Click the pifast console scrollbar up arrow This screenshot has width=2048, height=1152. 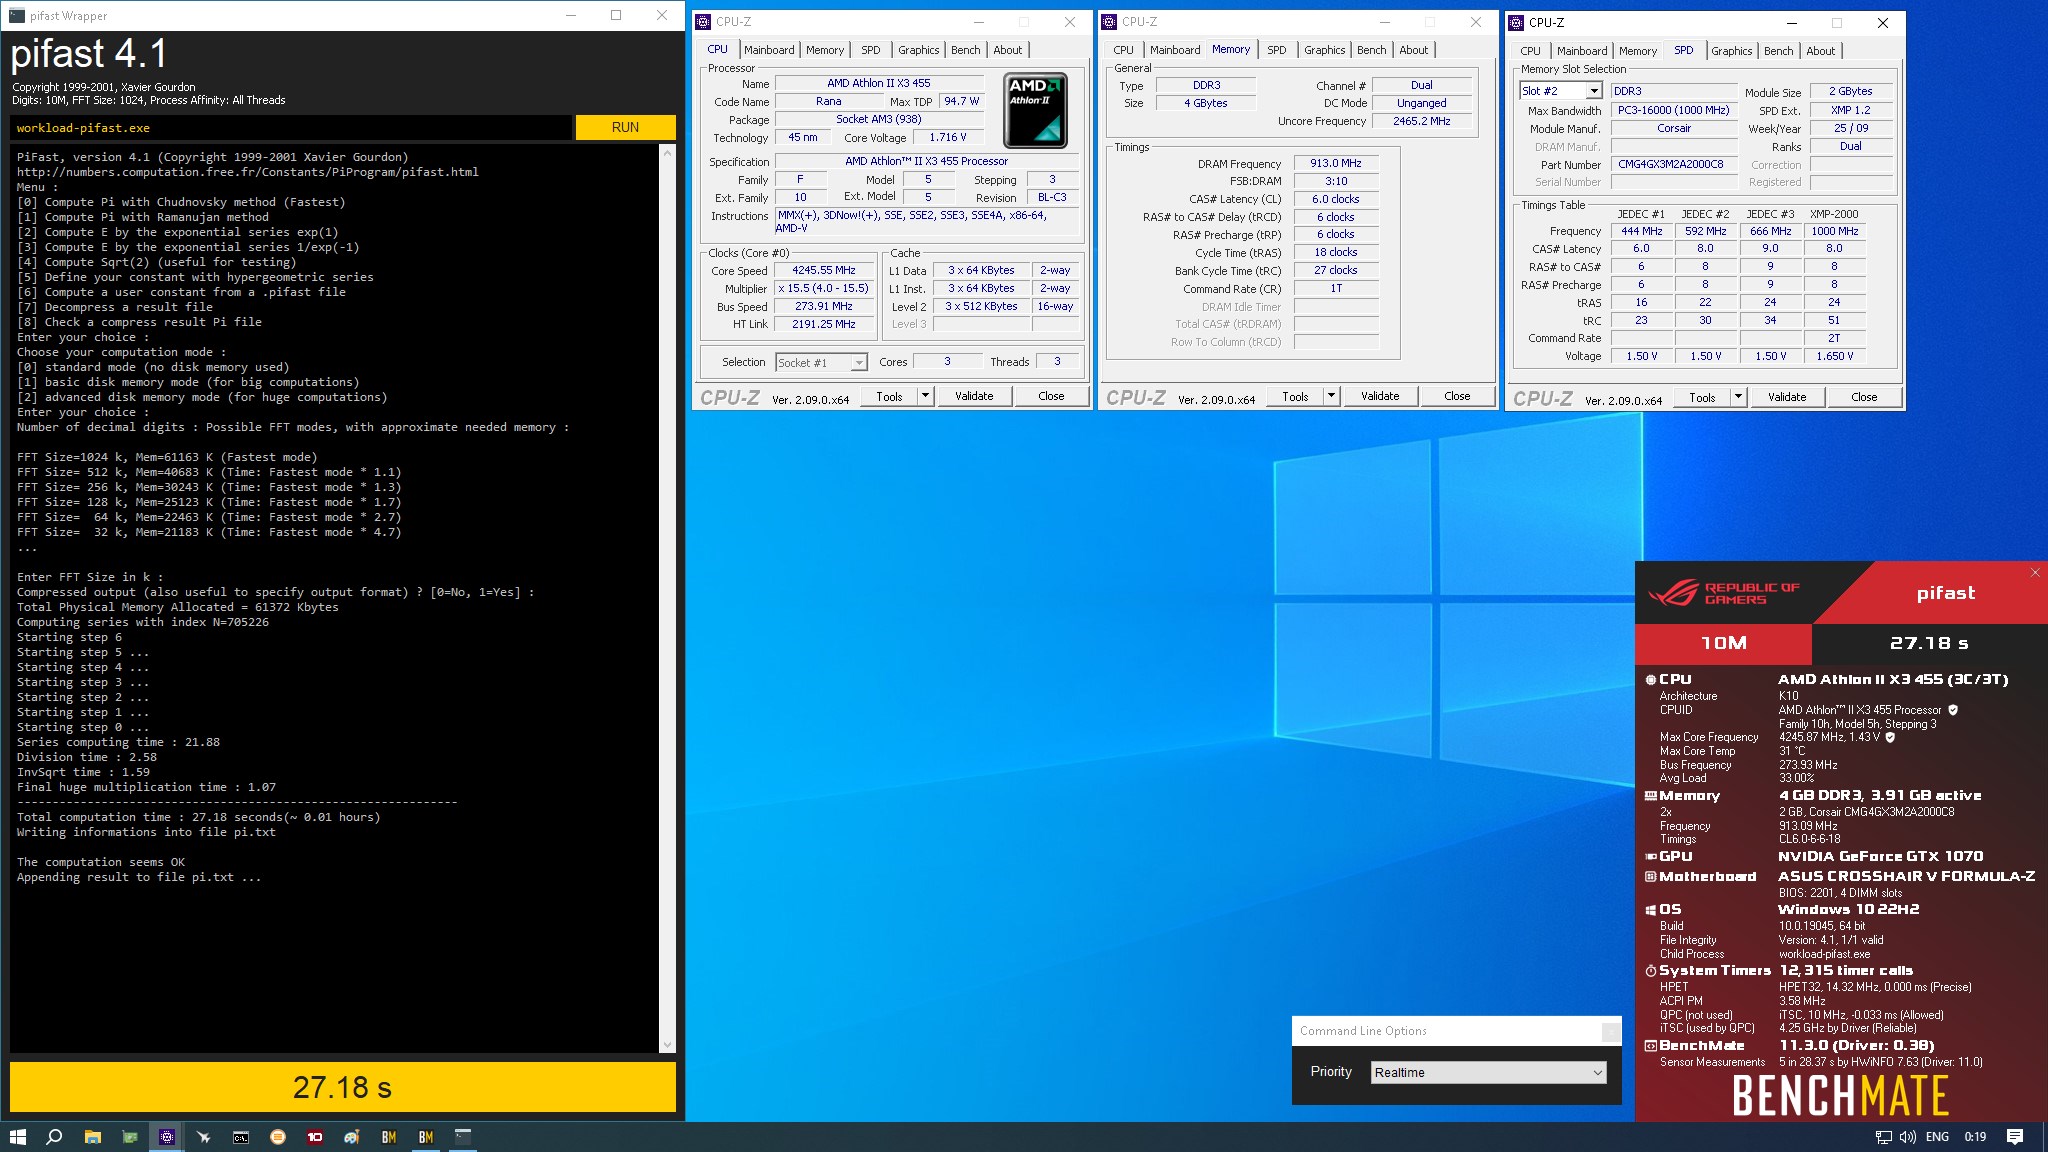point(667,152)
